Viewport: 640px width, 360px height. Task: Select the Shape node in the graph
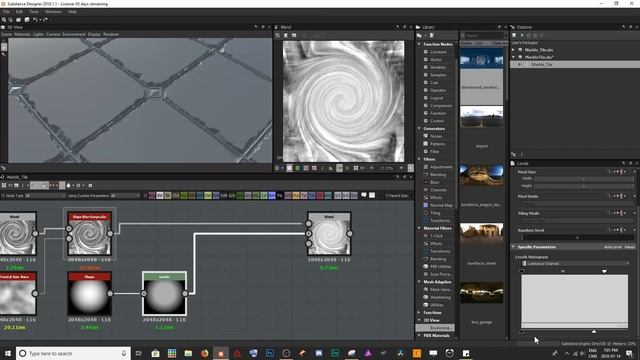(89, 293)
